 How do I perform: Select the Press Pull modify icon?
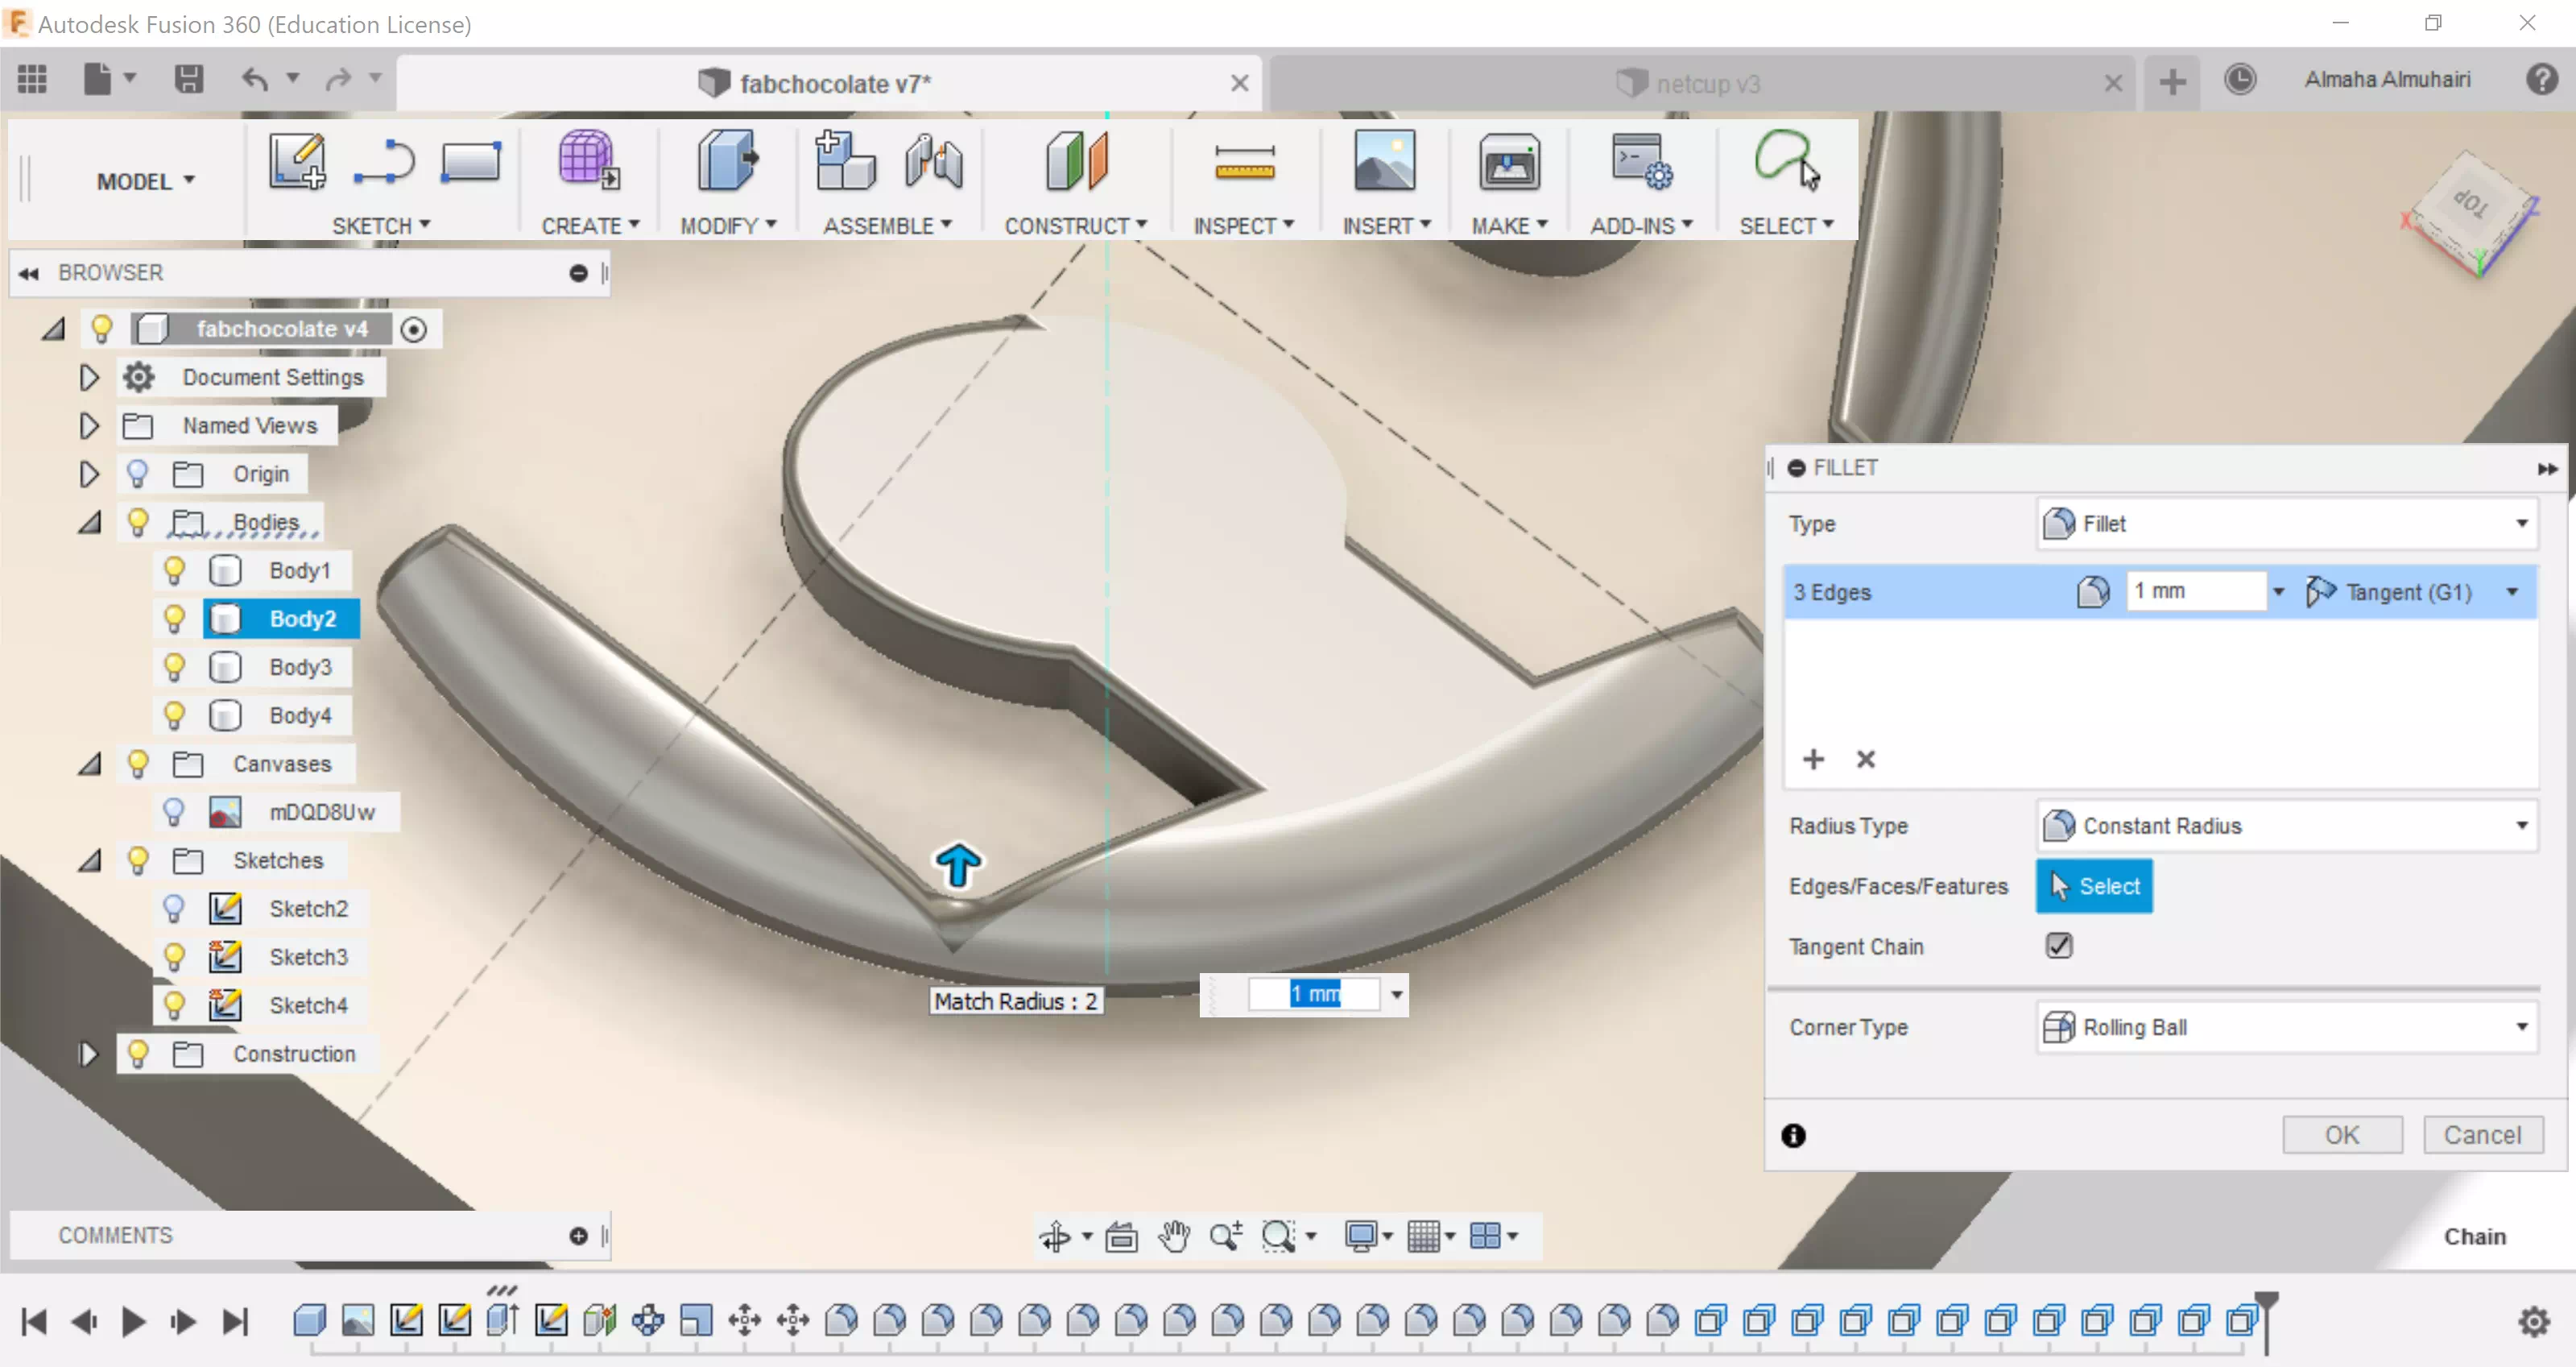727,162
